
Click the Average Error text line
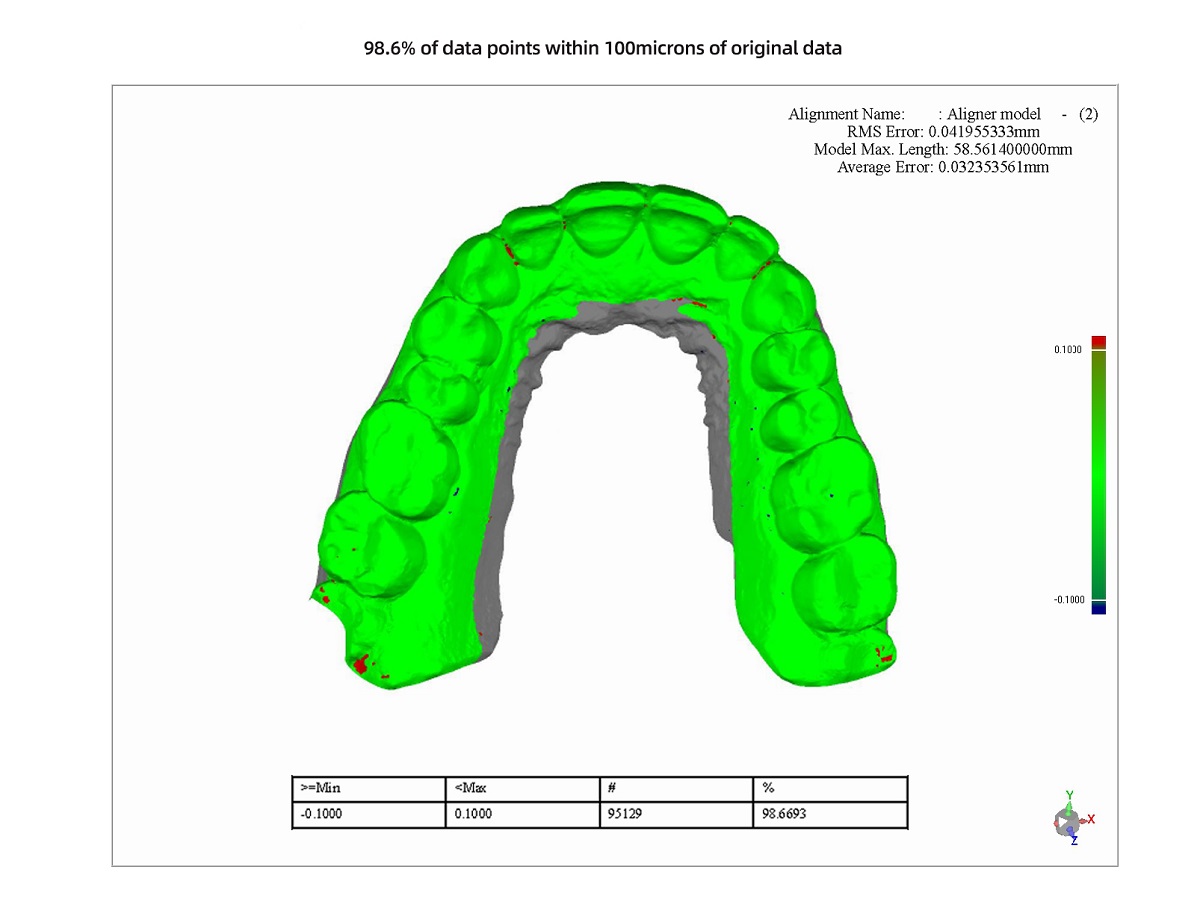coord(943,168)
